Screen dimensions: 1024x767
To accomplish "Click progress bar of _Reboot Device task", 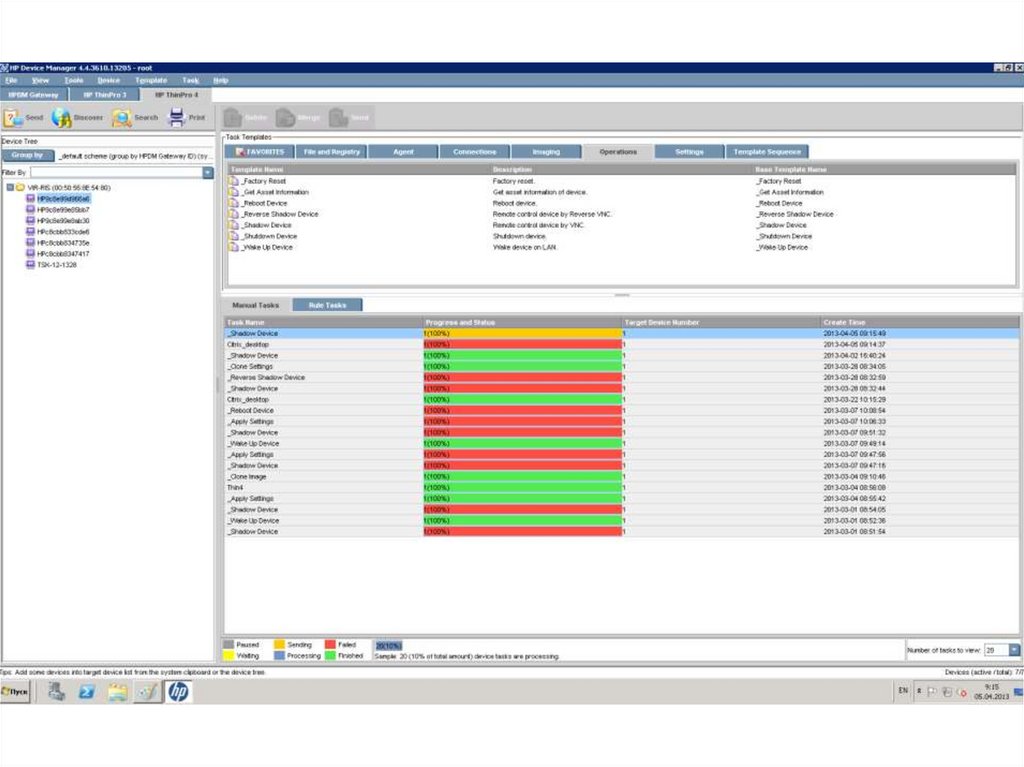I will click(522, 410).
